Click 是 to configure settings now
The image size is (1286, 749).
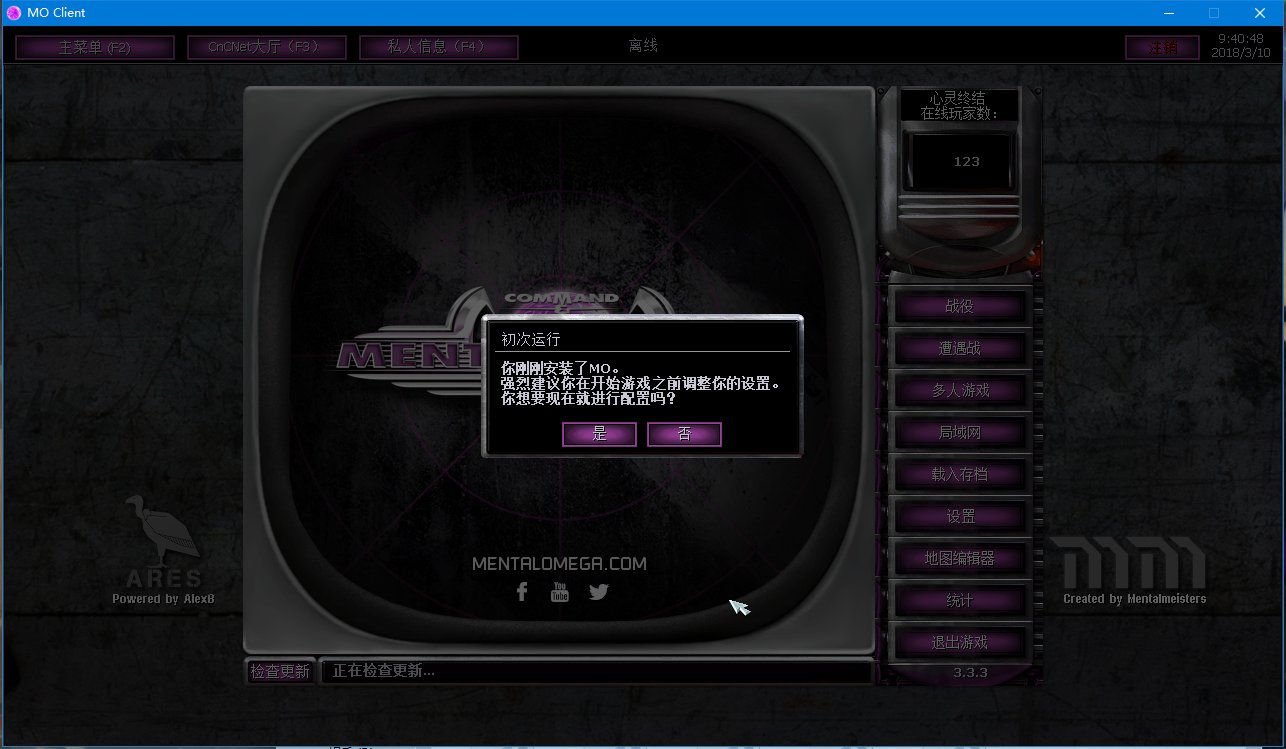(x=599, y=434)
